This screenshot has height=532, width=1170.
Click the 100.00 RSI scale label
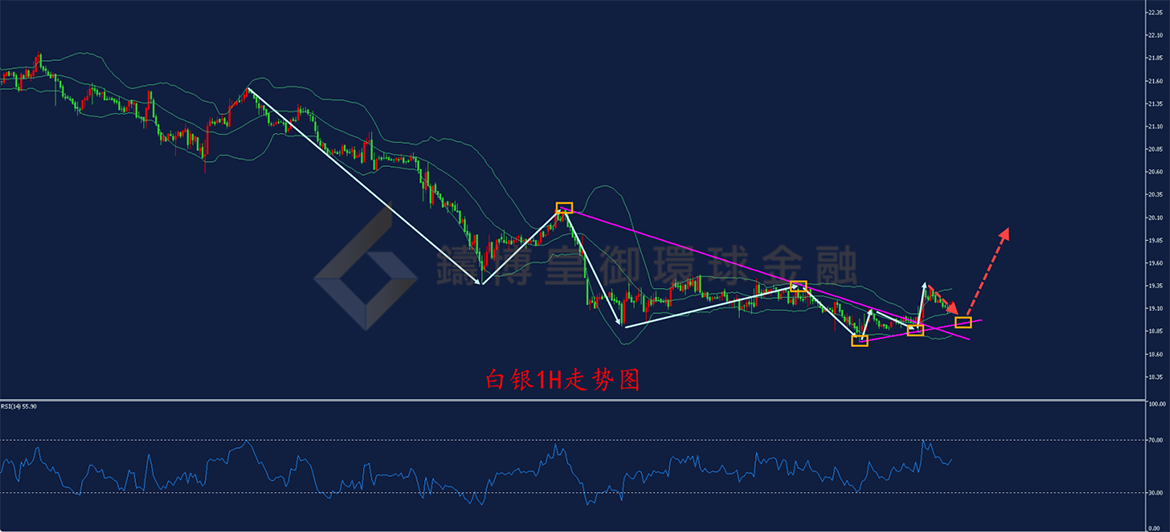pyautogui.click(x=1157, y=404)
